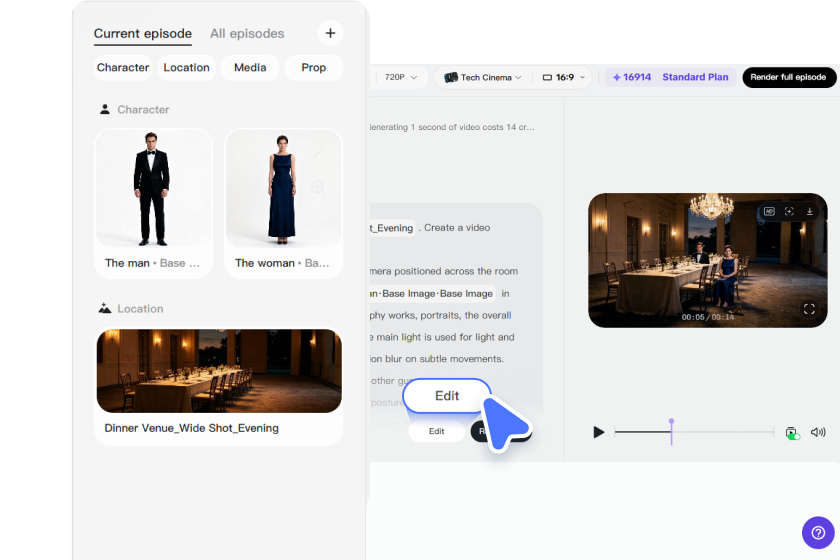Click the Location section heading
Viewport: 840px width, 560px height.
[x=140, y=309]
